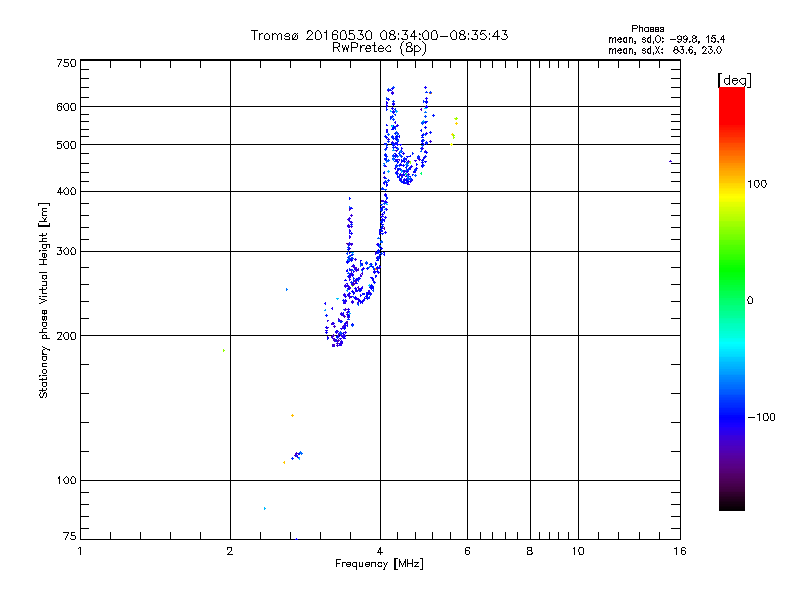Click the 'RwPretec (8p)' subtitle

379,48
